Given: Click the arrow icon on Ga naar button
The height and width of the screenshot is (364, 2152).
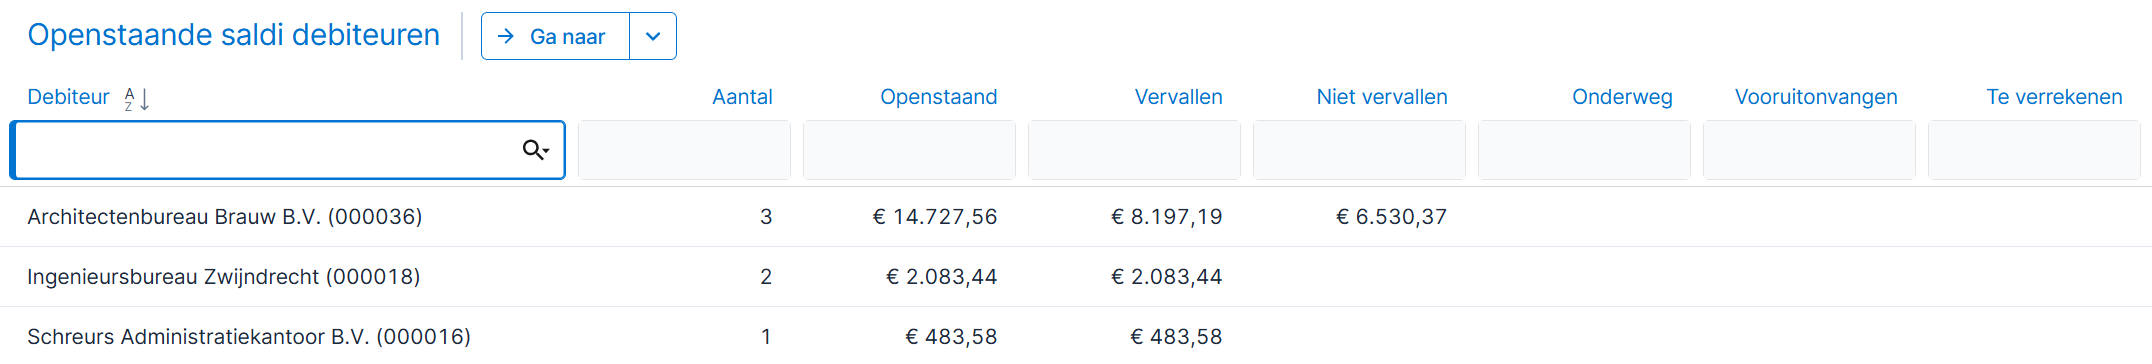Looking at the screenshot, I should [506, 36].
